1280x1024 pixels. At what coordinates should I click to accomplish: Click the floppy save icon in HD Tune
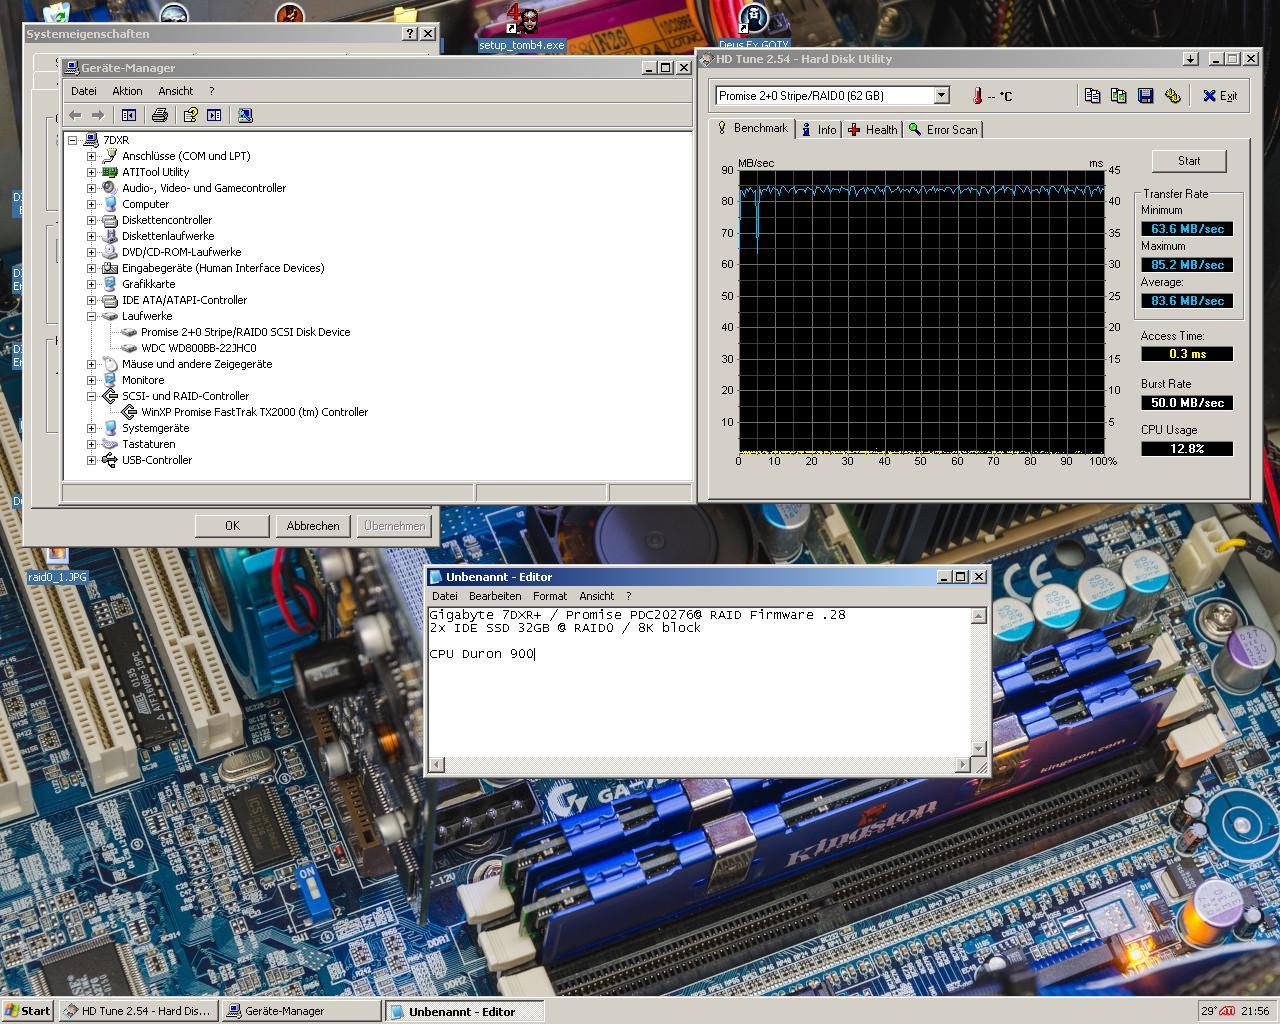tap(1146, 95)
